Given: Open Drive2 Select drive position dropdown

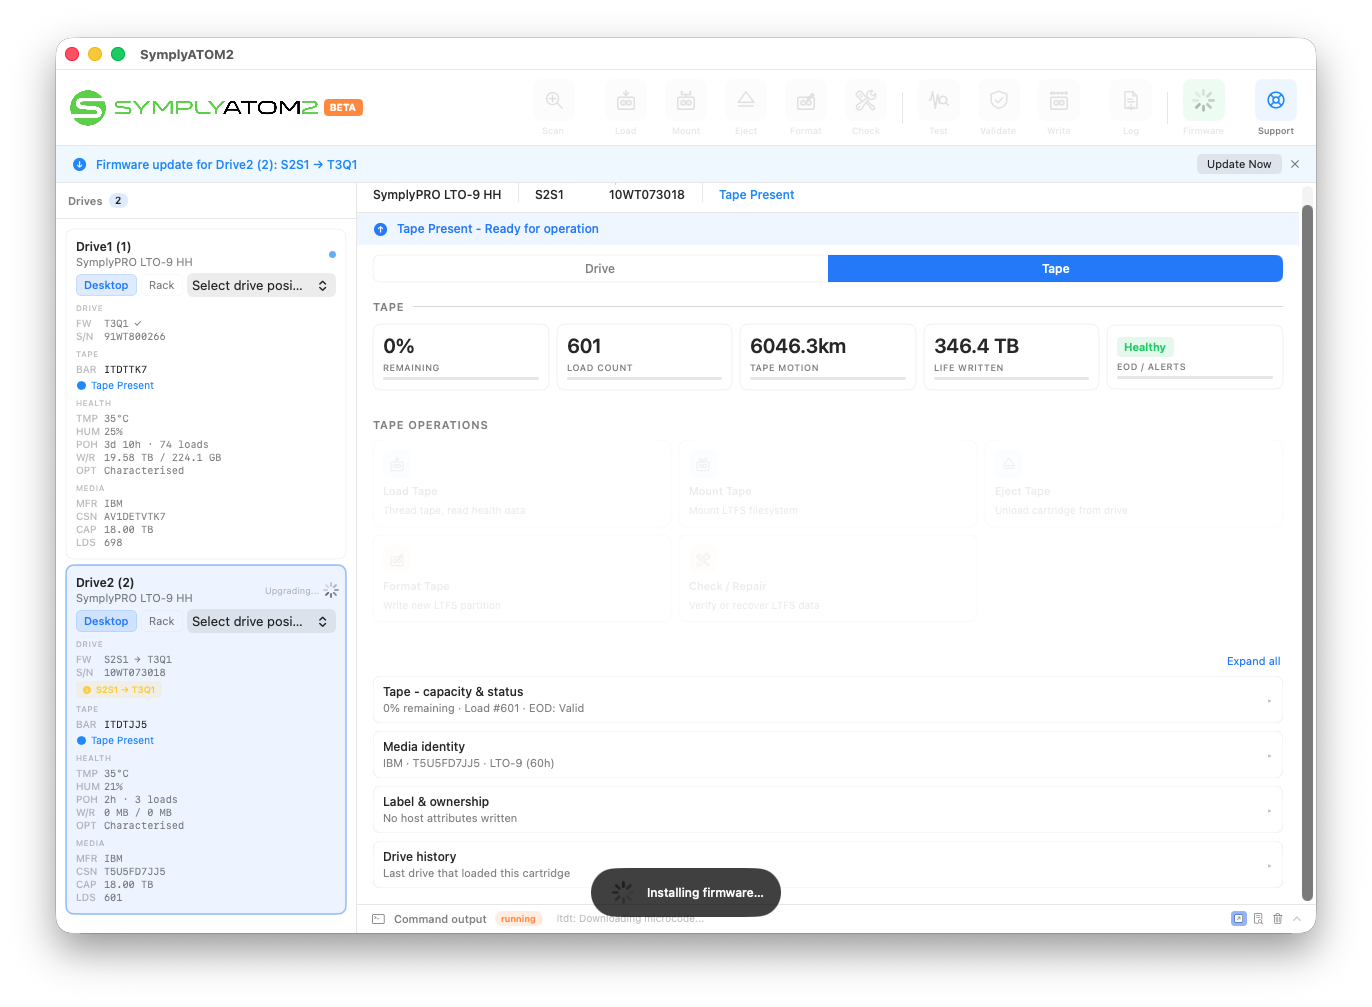Looking at the screenshot, I should coord(261,622).
